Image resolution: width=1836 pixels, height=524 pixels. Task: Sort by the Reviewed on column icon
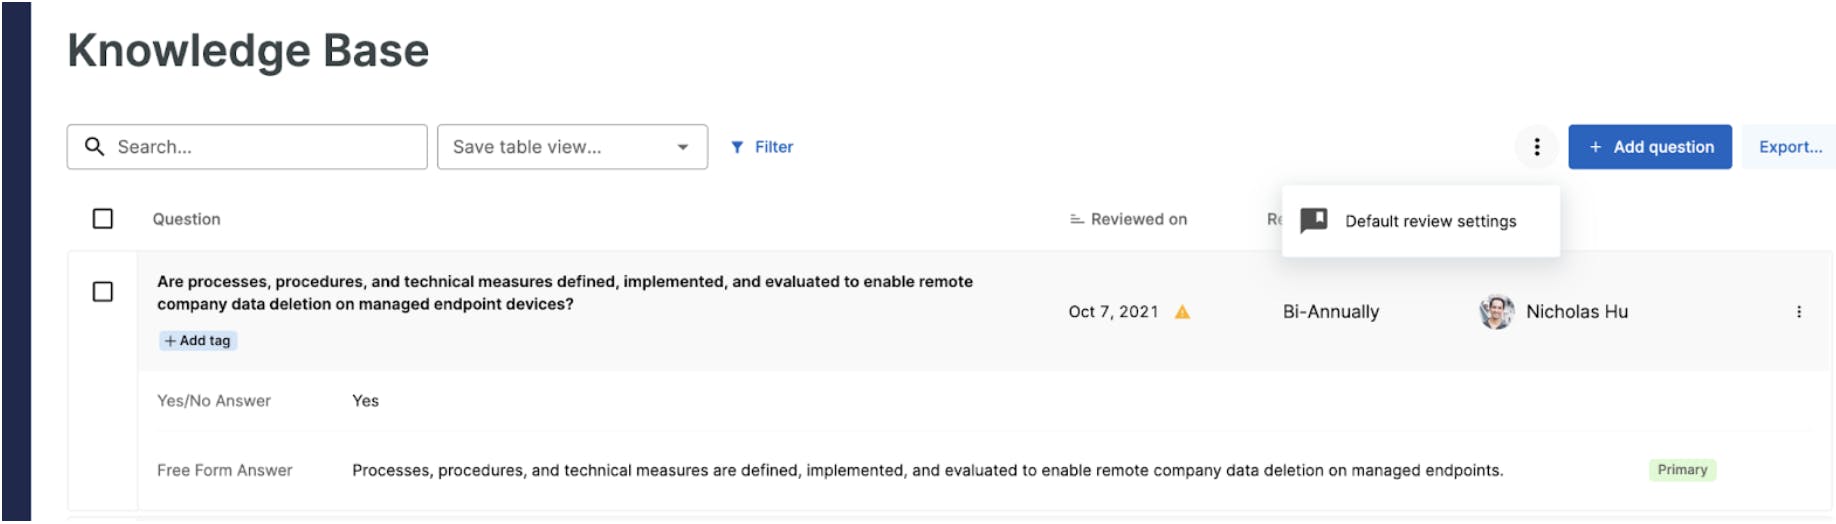[1076, 219]
